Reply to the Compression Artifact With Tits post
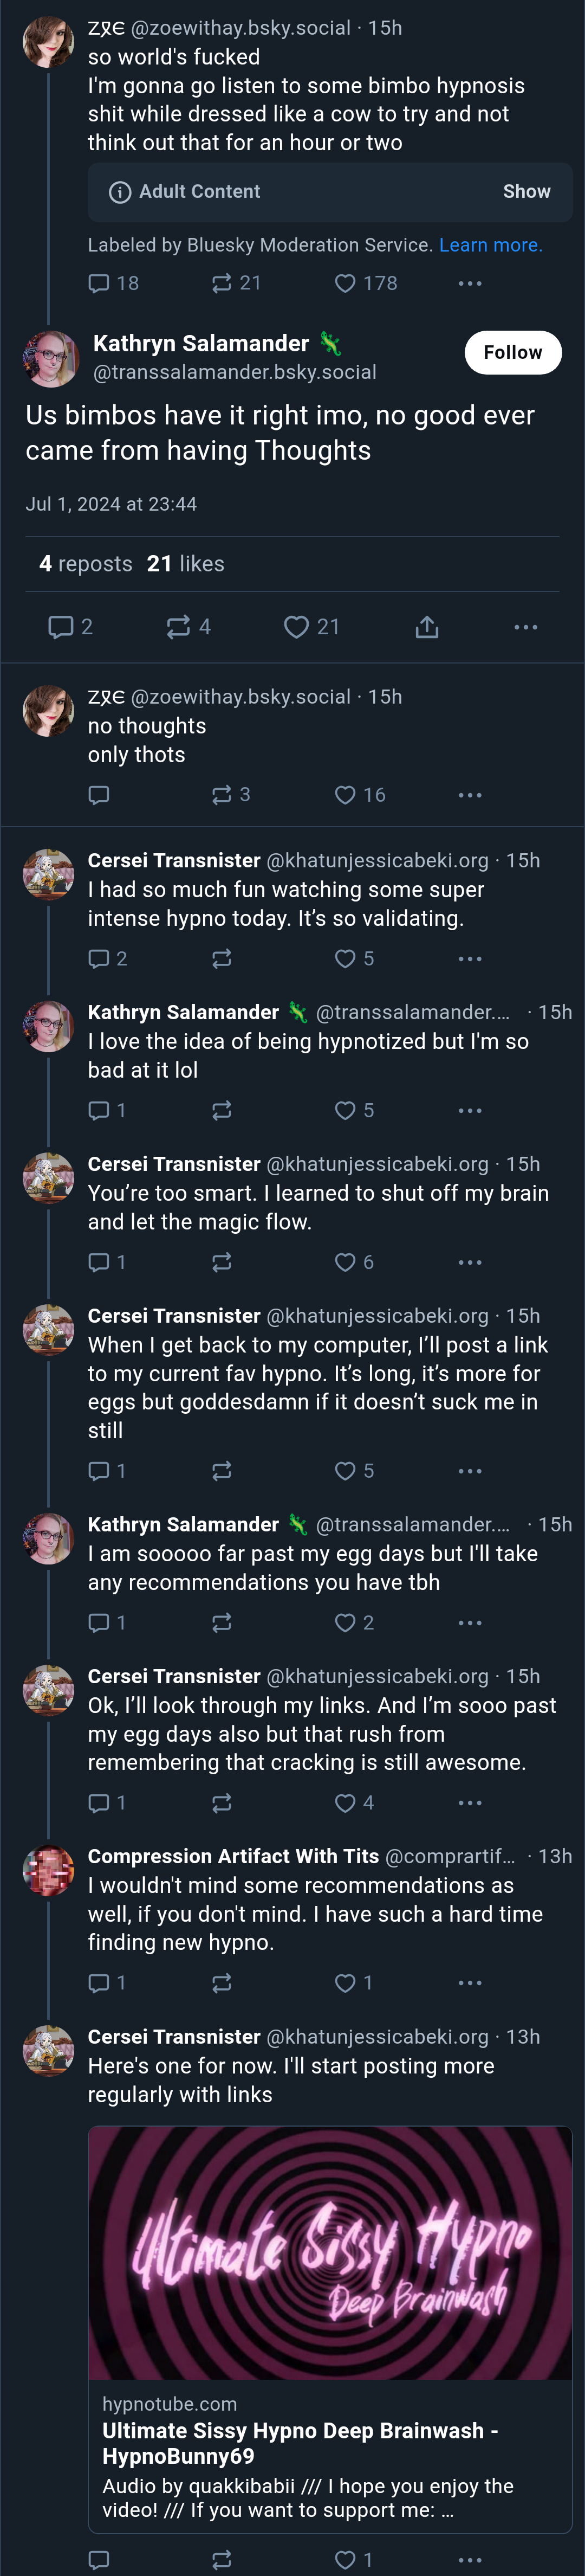 coord(107,1983)
